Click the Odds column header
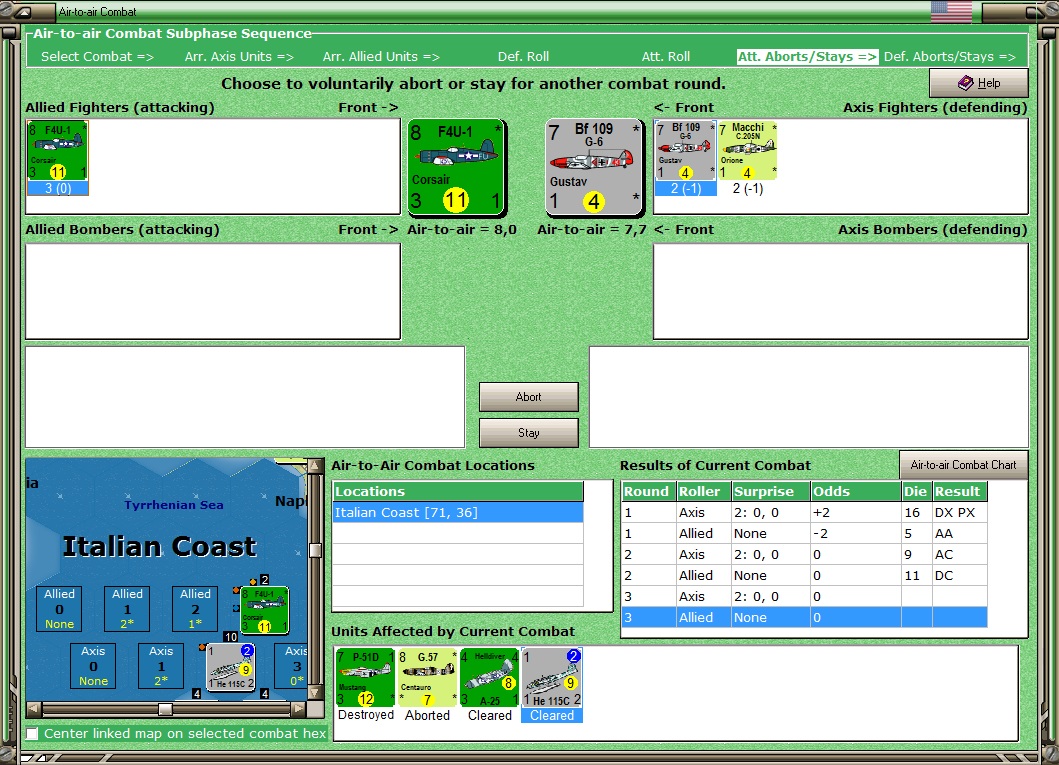This screenshot has width=1059, height=765. (856, 492)
